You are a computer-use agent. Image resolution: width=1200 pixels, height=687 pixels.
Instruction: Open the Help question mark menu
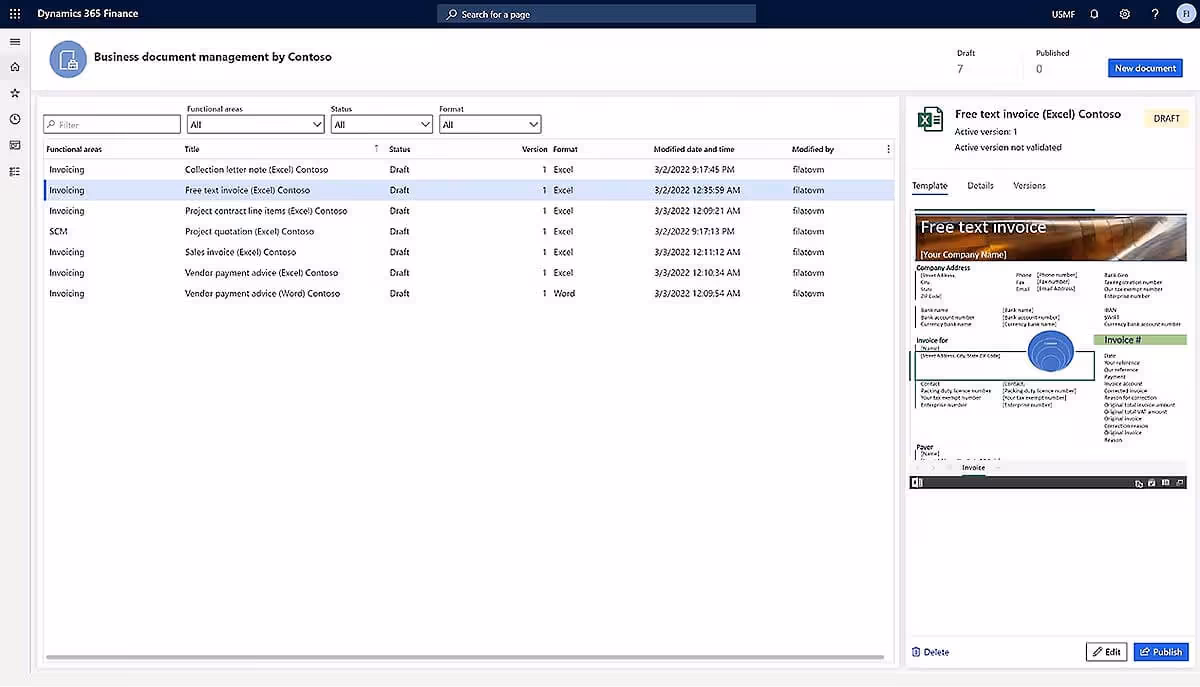[1156, 14]
